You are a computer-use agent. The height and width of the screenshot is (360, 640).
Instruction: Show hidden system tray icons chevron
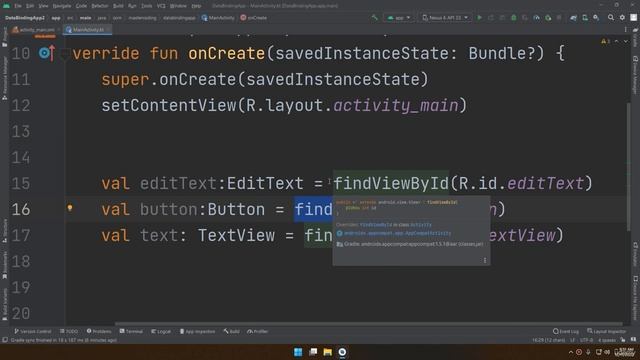[571, 352]
